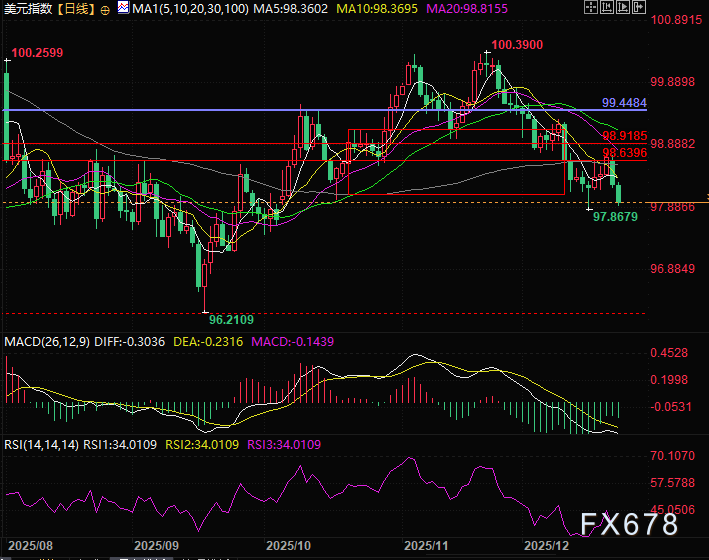Click the 2025/12 date on time axis
The image size is (709, 560).
click(x=547, y=547)
